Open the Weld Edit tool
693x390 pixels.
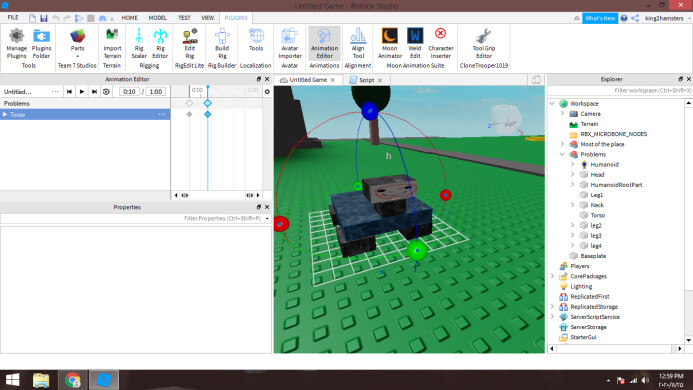[415, 43]
